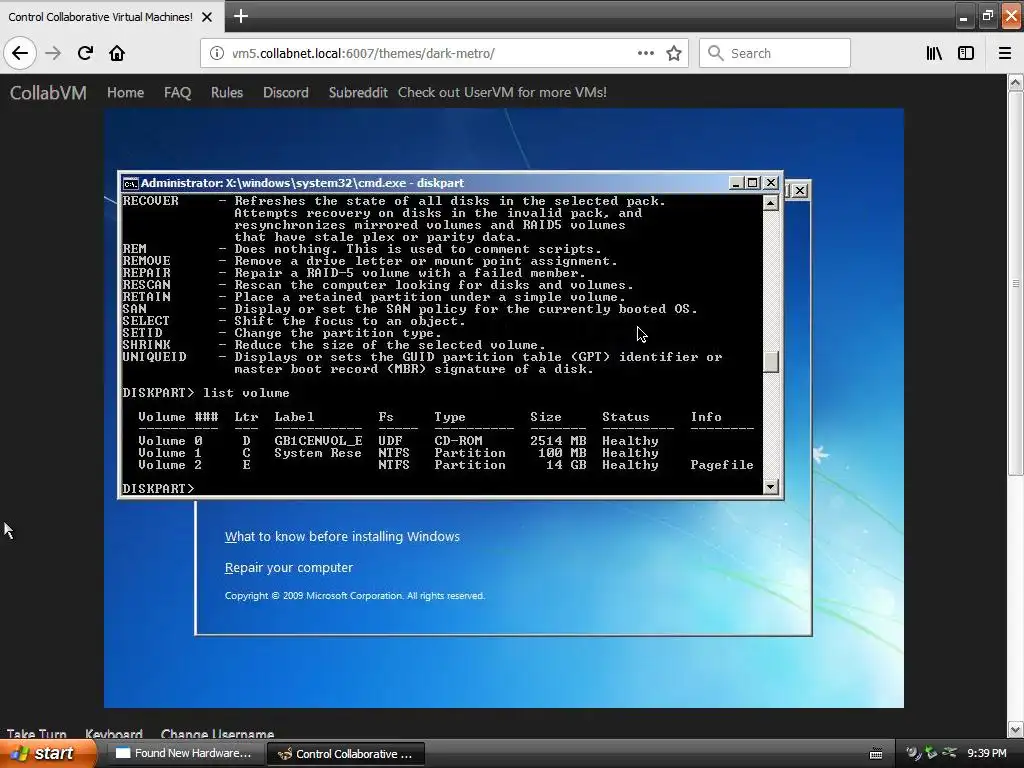Close the Control Collaborative Virtual Machines tab
Viewport: 1024px width, 768px height.
(x=207, y=17)
